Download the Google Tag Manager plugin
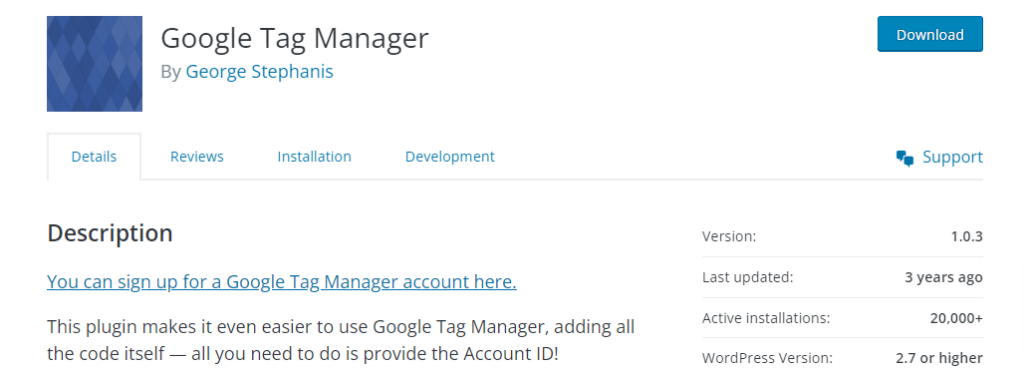The image size is (1024, 373). tap(930, 35)
